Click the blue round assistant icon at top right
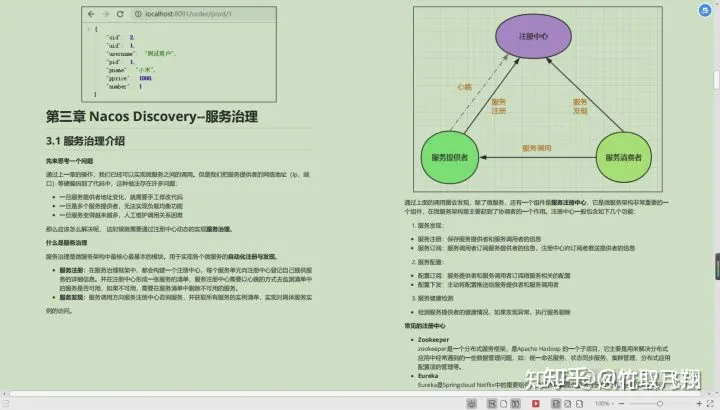This screenshot has width=720, height=410. coord(705,10)
